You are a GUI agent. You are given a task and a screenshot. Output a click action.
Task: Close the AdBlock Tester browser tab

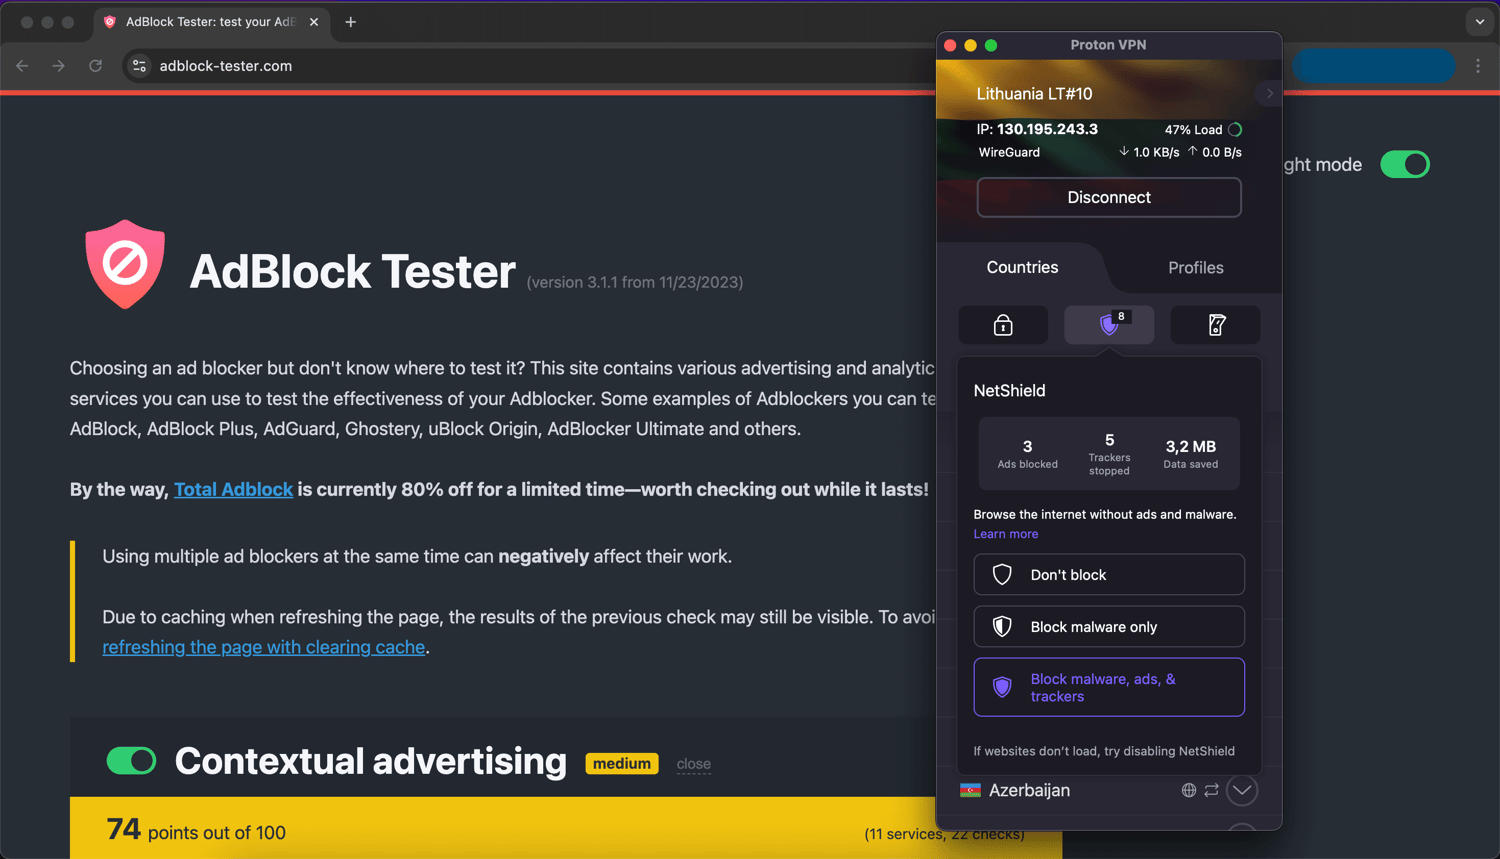click(314, 22)
